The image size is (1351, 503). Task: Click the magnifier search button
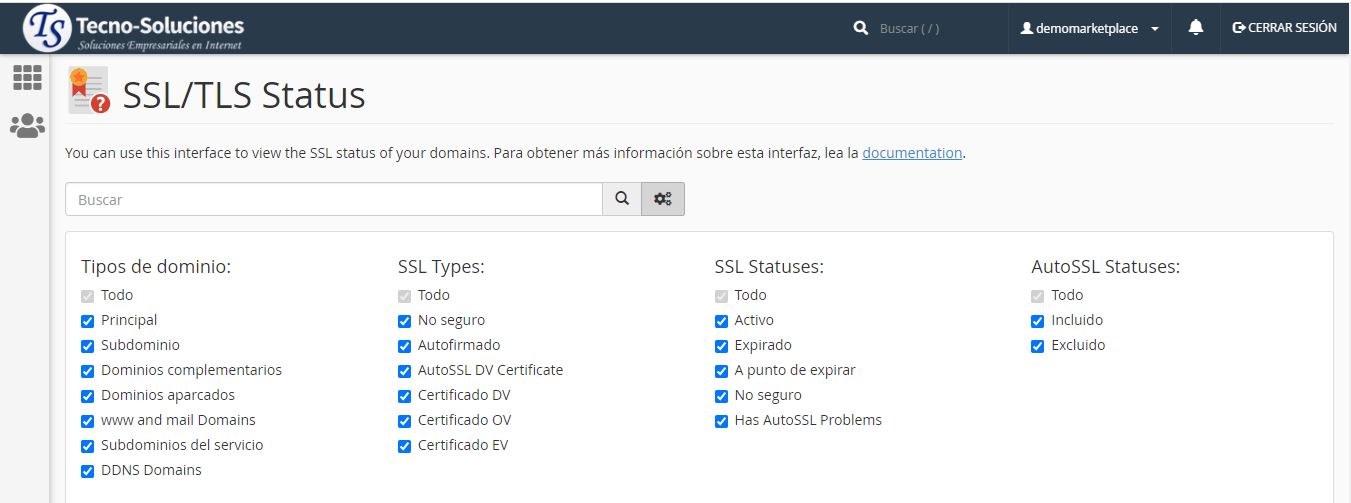[622, 199]
